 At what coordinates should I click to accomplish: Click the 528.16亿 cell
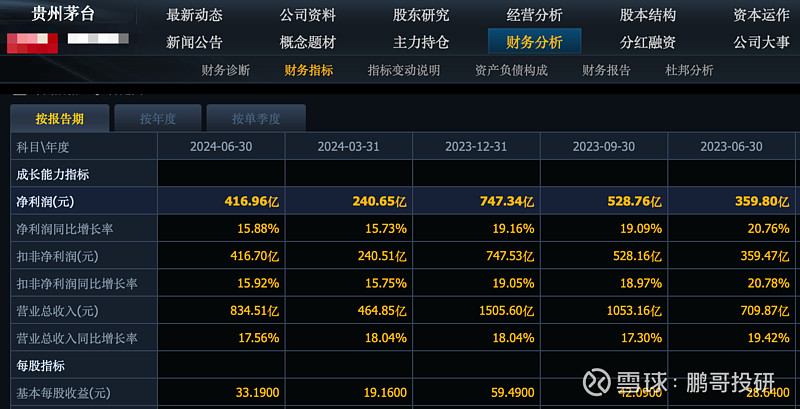coord(635,257)
